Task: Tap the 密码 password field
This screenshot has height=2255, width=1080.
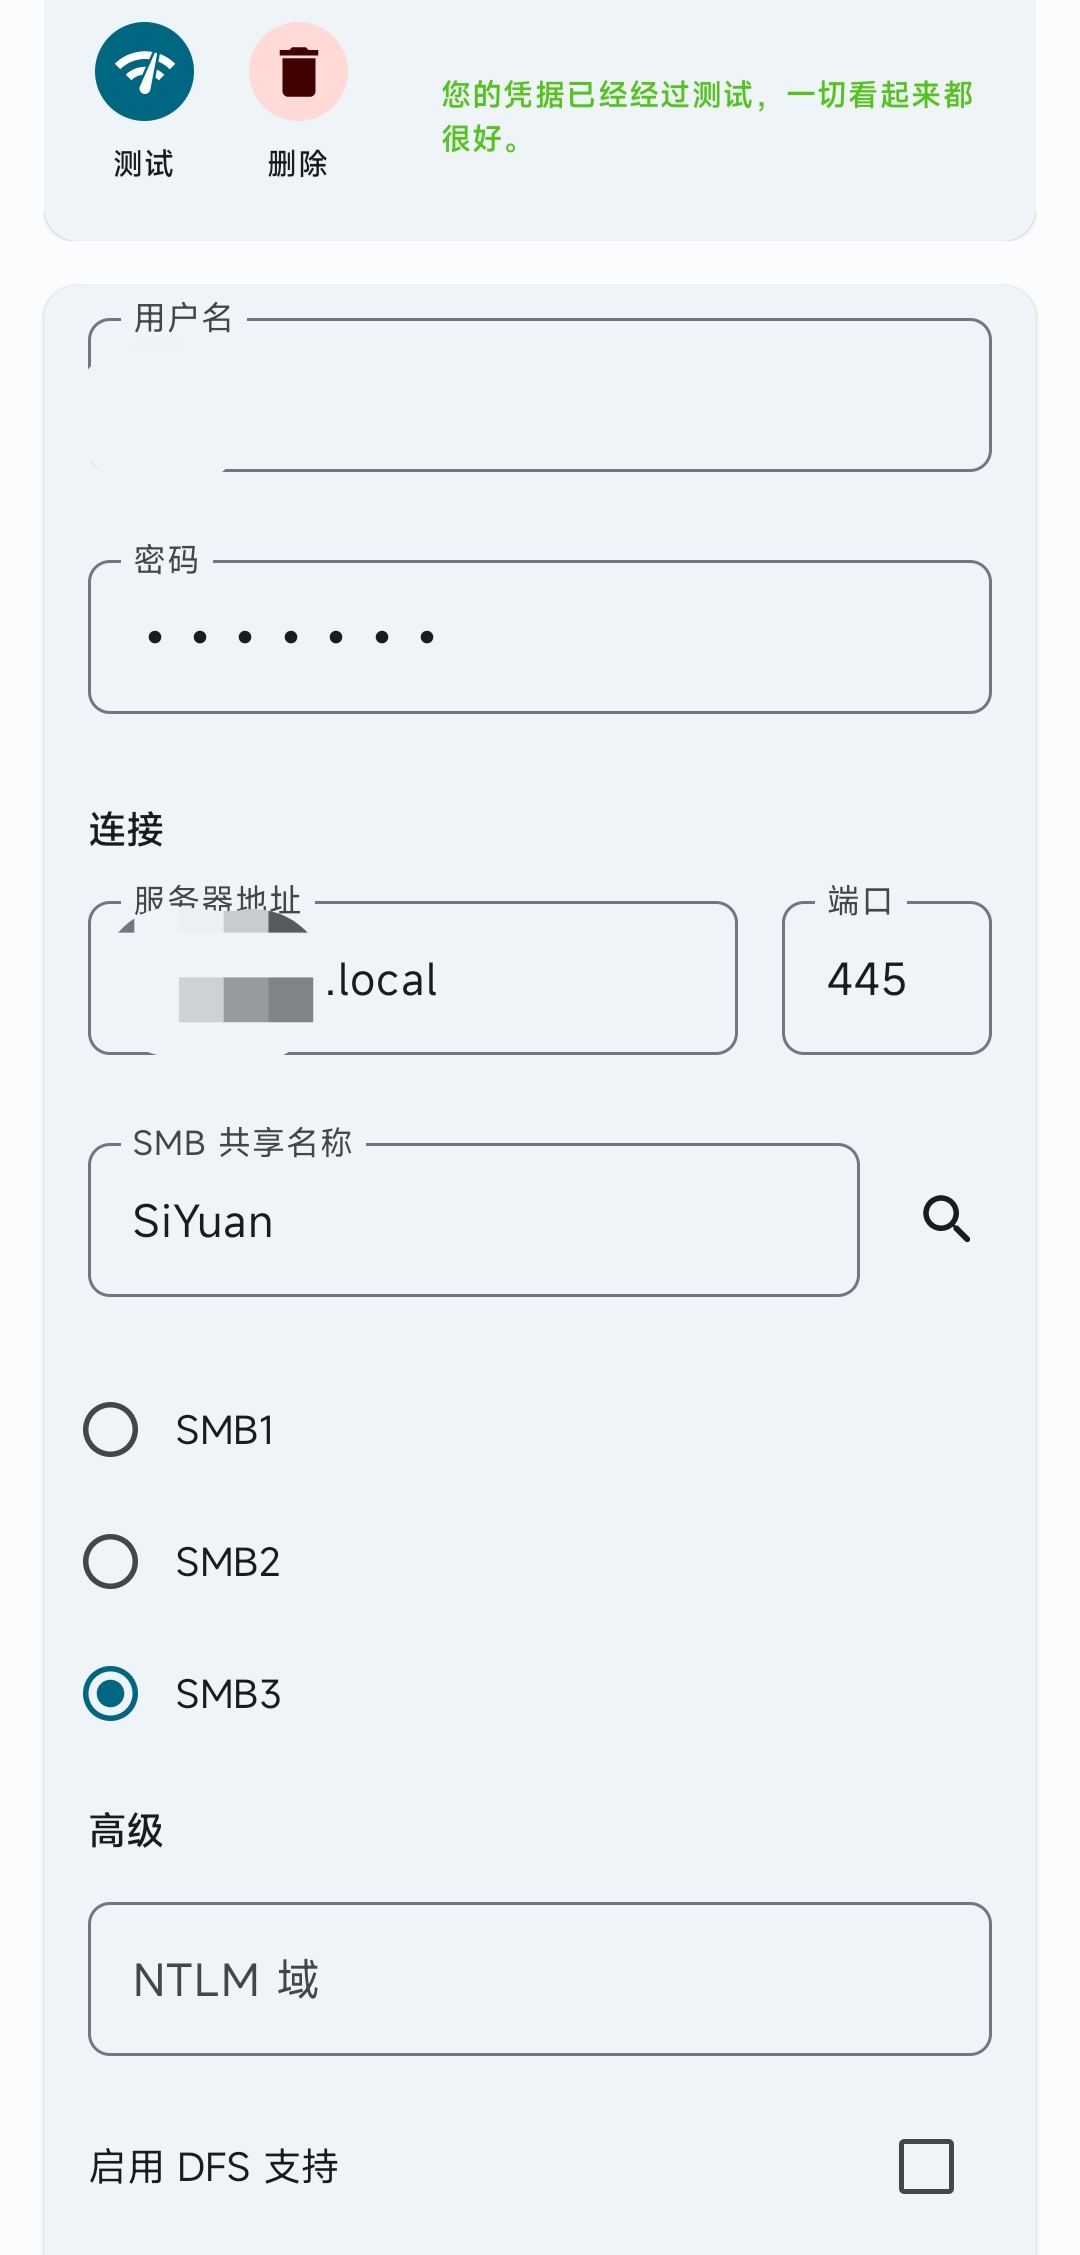Action: point(540,638)
